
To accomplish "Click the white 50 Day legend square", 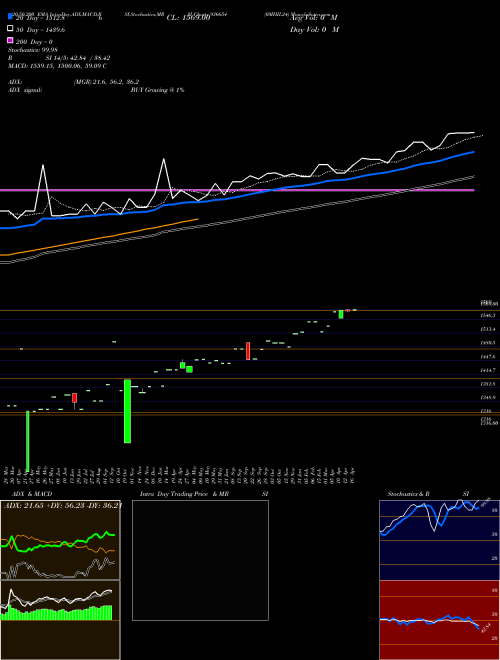I will (x=10, y=29).
